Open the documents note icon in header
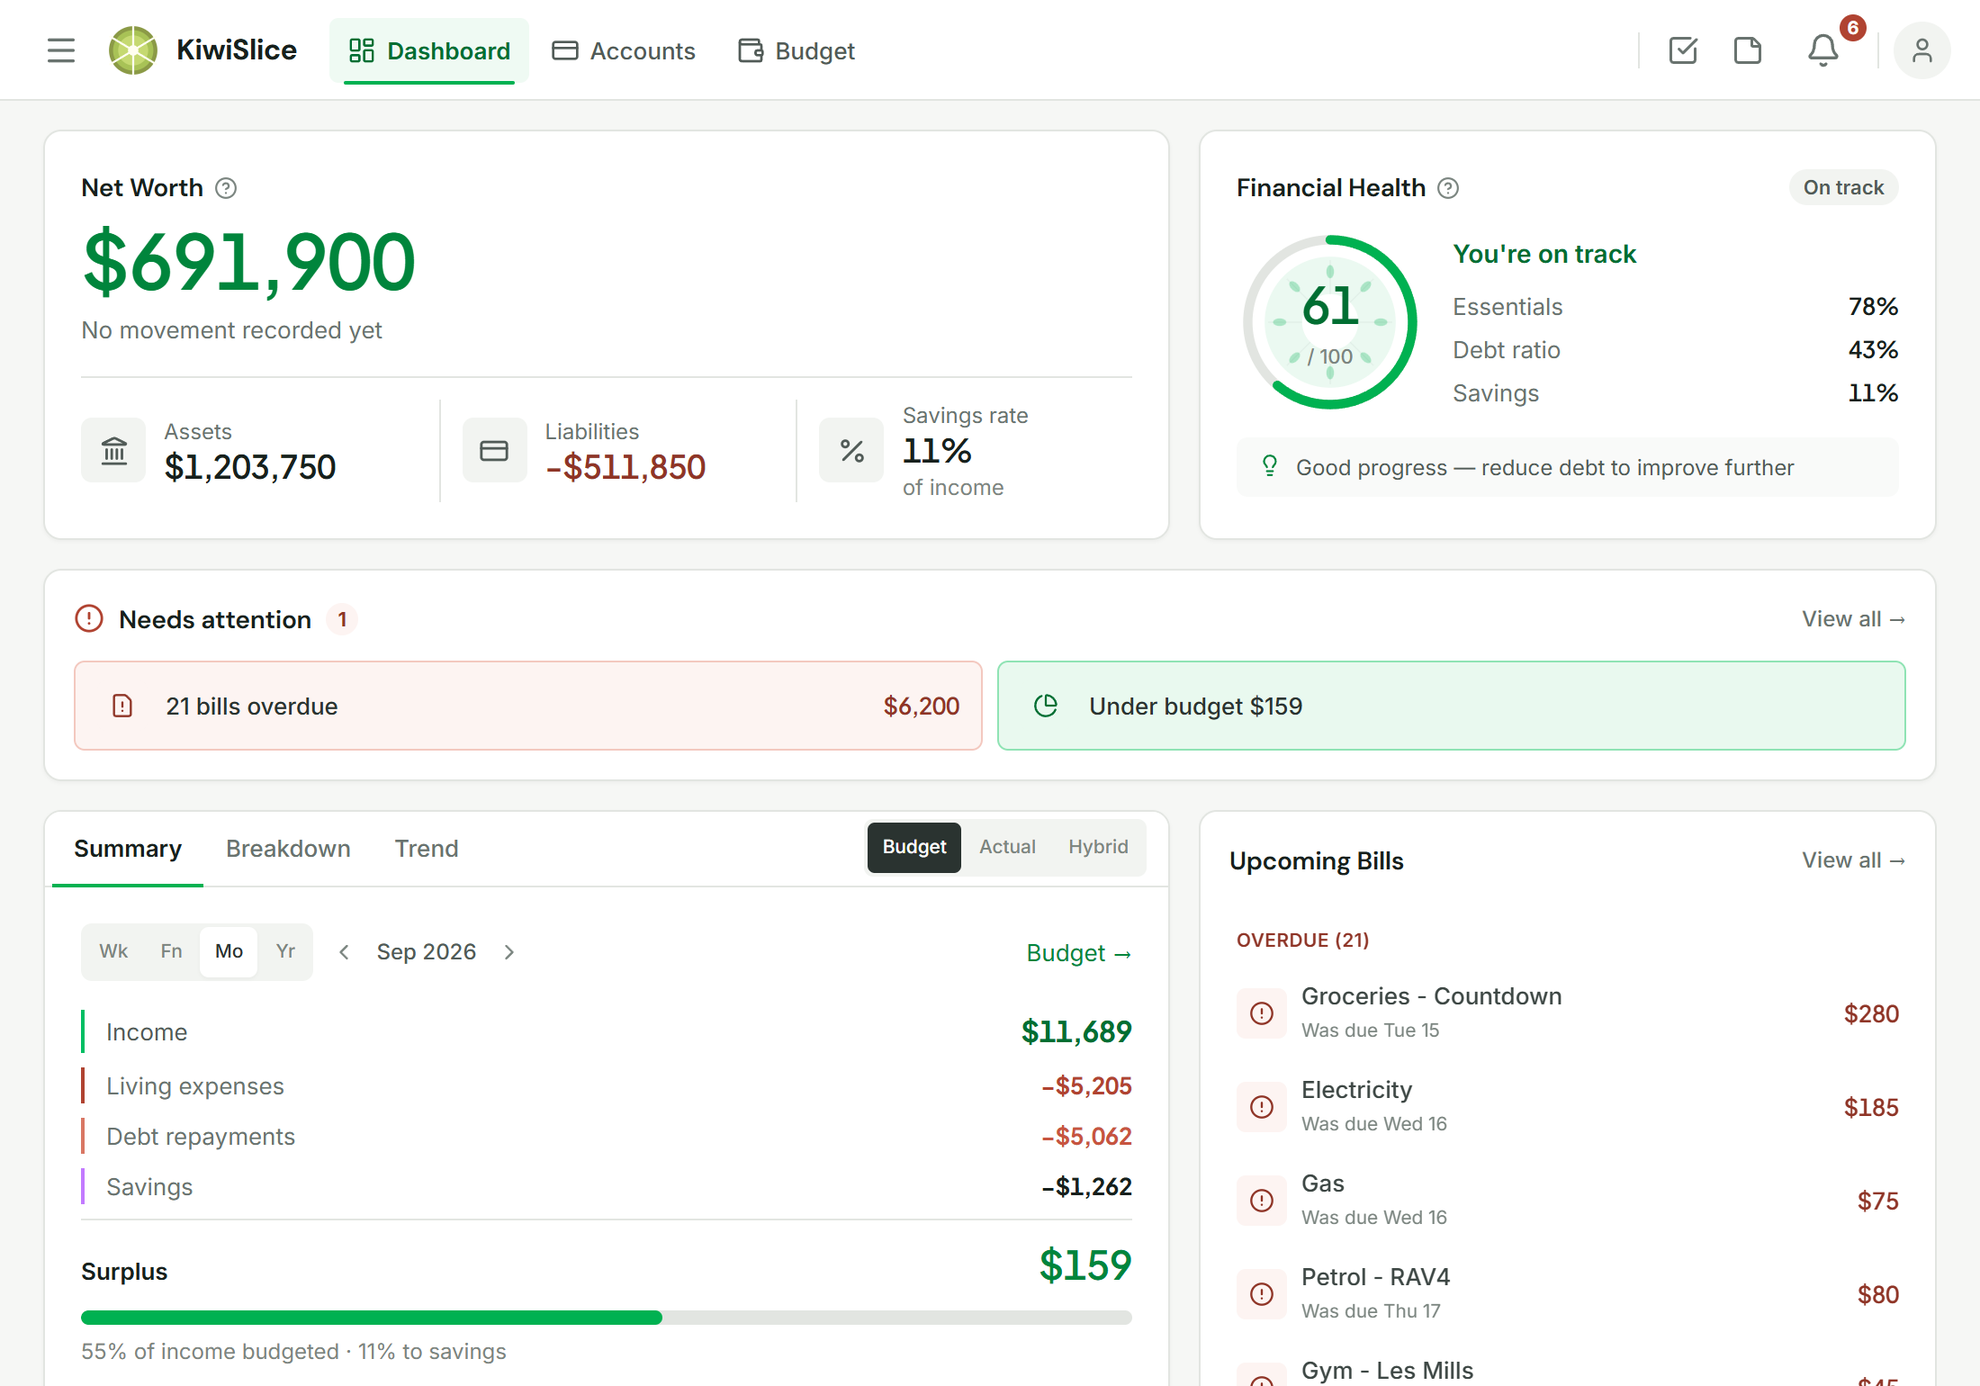Screen dimensions: 1980x1386 tap(1747, 50)
